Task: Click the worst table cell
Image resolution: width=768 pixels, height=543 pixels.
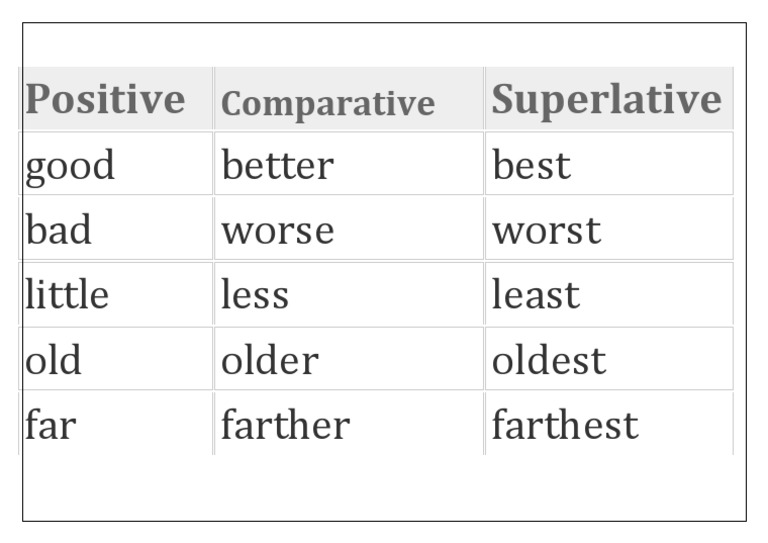Action: tap(608, 230)
